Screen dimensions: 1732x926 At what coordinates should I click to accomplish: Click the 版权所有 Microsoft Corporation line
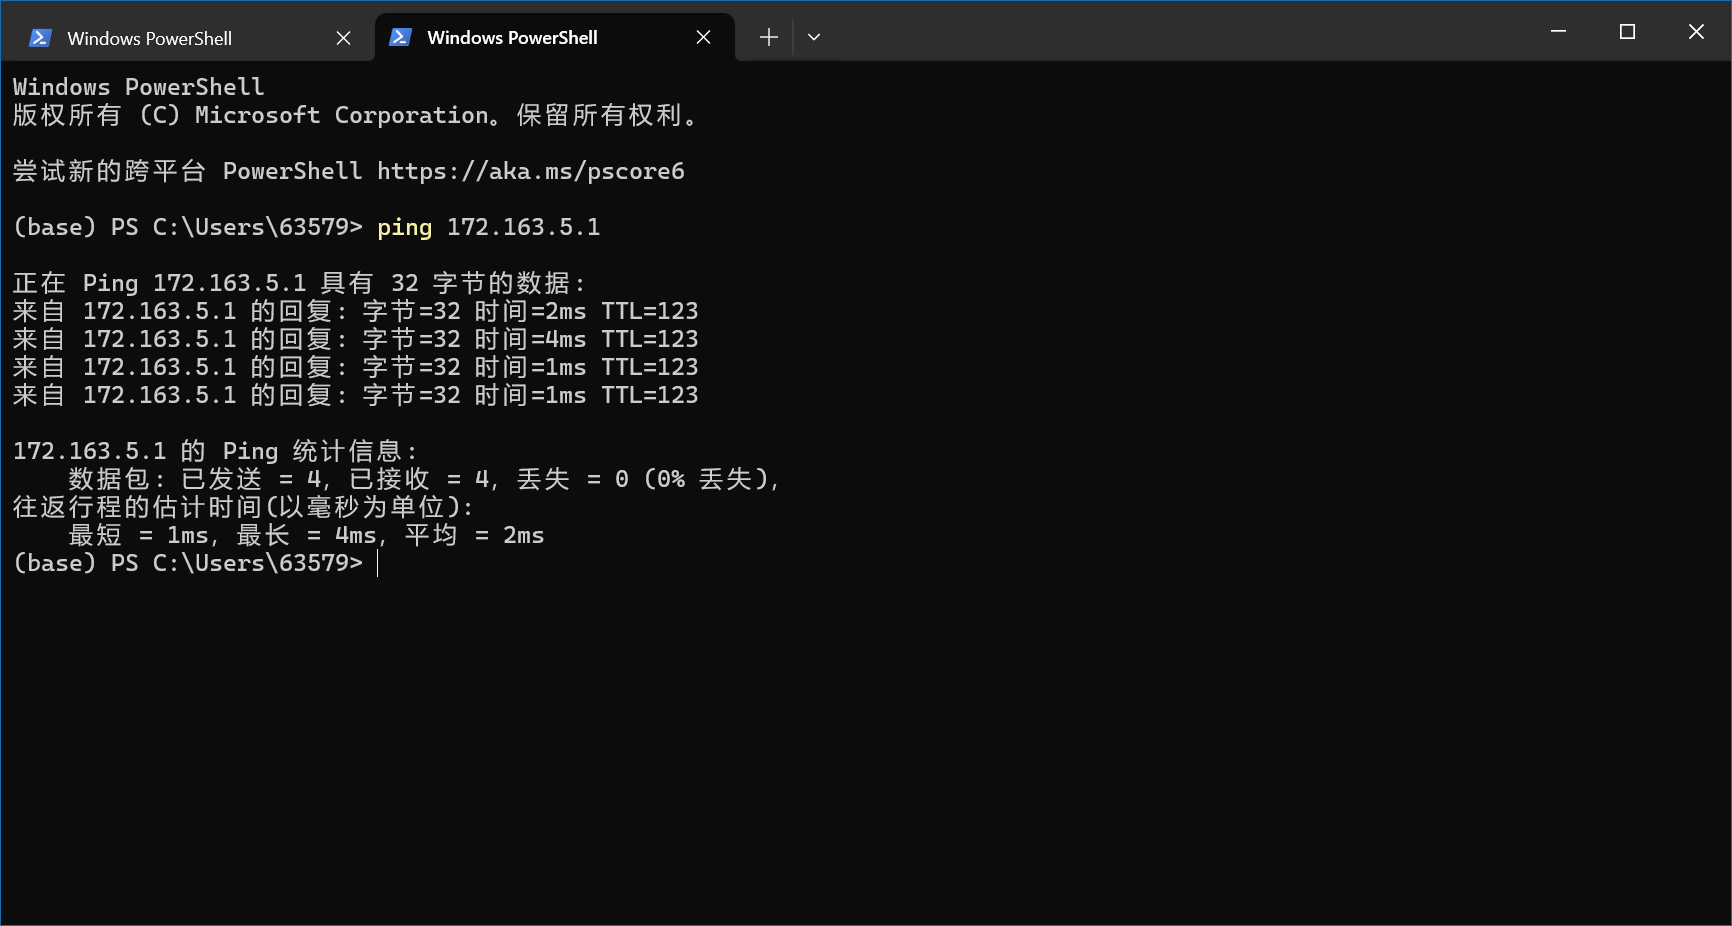click(x=355, y=115)
